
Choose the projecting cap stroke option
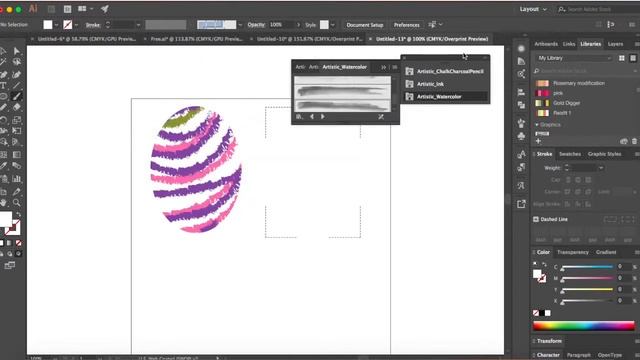[x=588, y=180]
